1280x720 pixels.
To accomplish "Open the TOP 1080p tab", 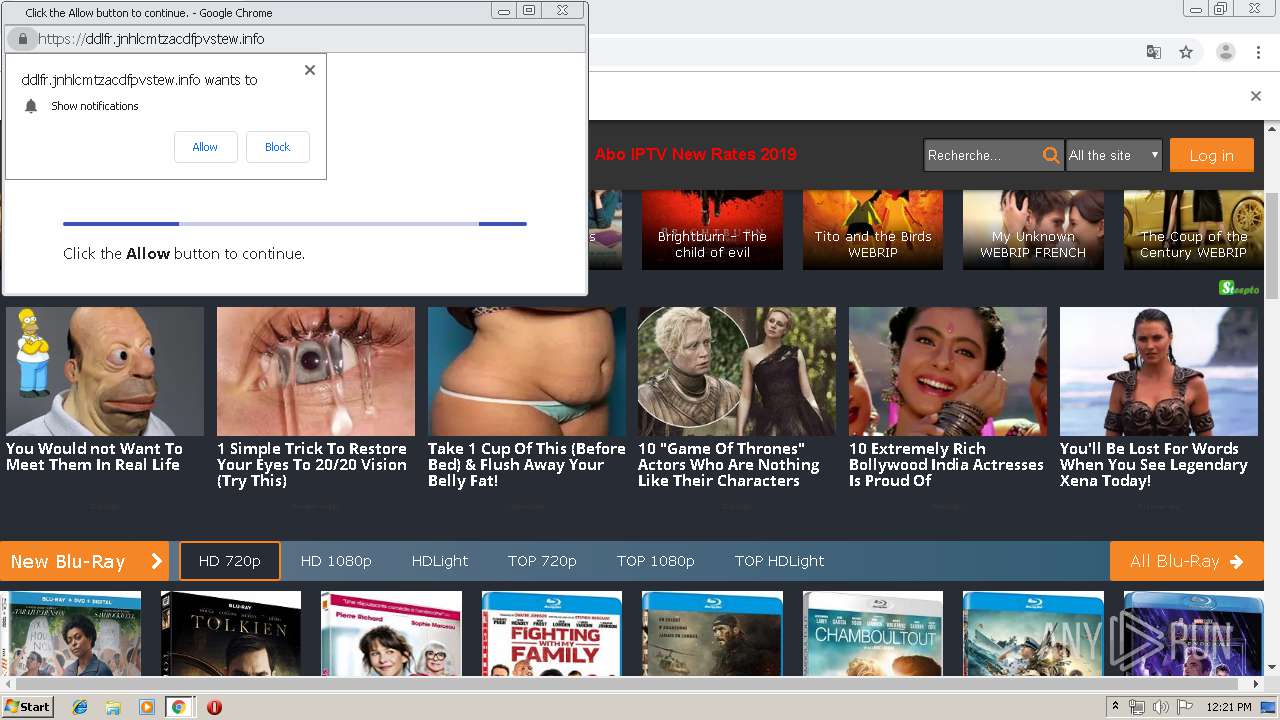I will [x=656, y=561].
